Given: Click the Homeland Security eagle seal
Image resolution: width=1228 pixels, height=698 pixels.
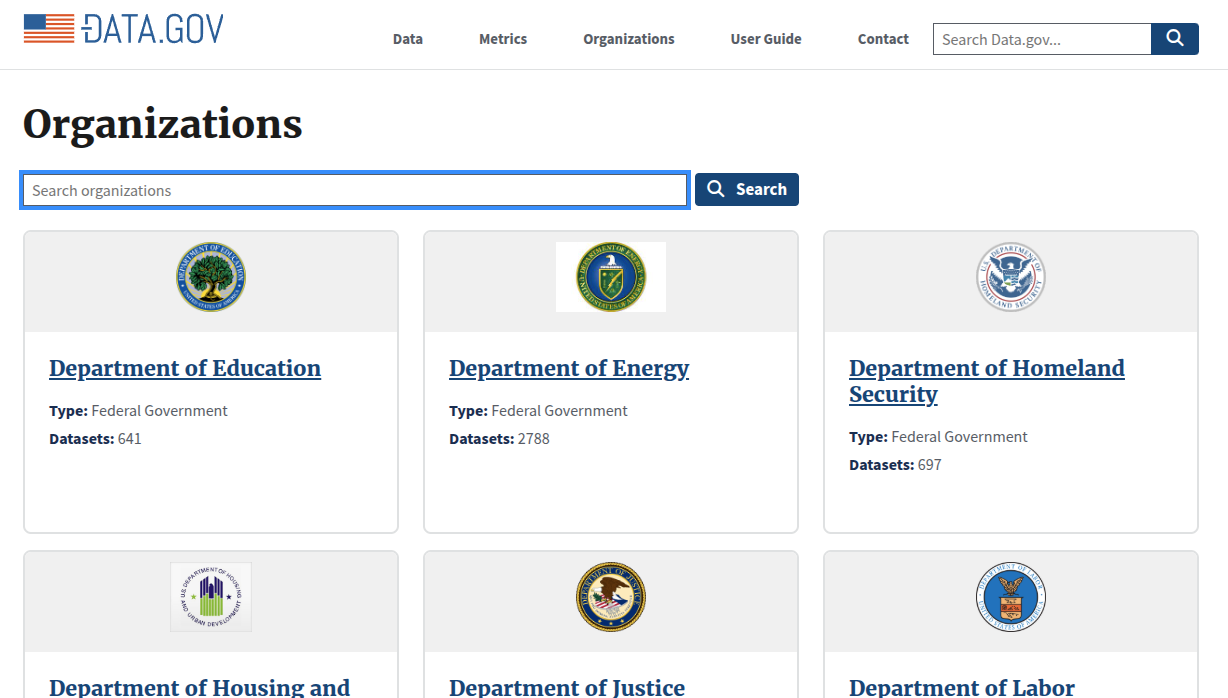Looking at the screenshot, I should (x=1010, y=277).
